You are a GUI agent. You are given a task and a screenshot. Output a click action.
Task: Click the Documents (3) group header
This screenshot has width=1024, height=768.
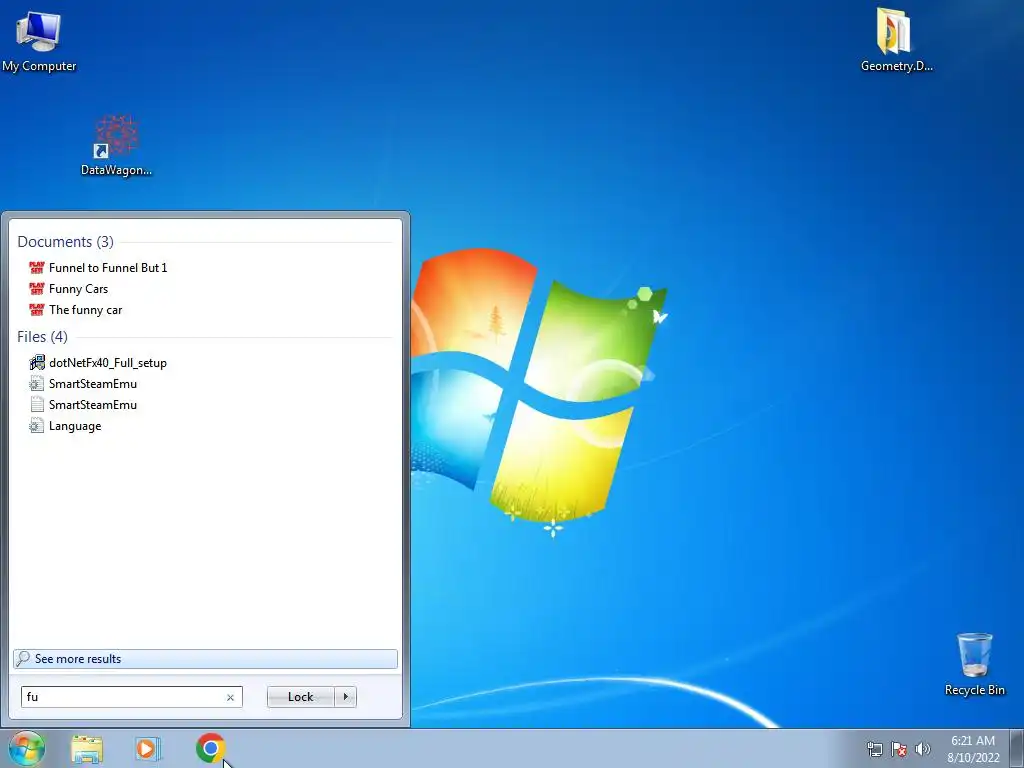tap(65, 242)
